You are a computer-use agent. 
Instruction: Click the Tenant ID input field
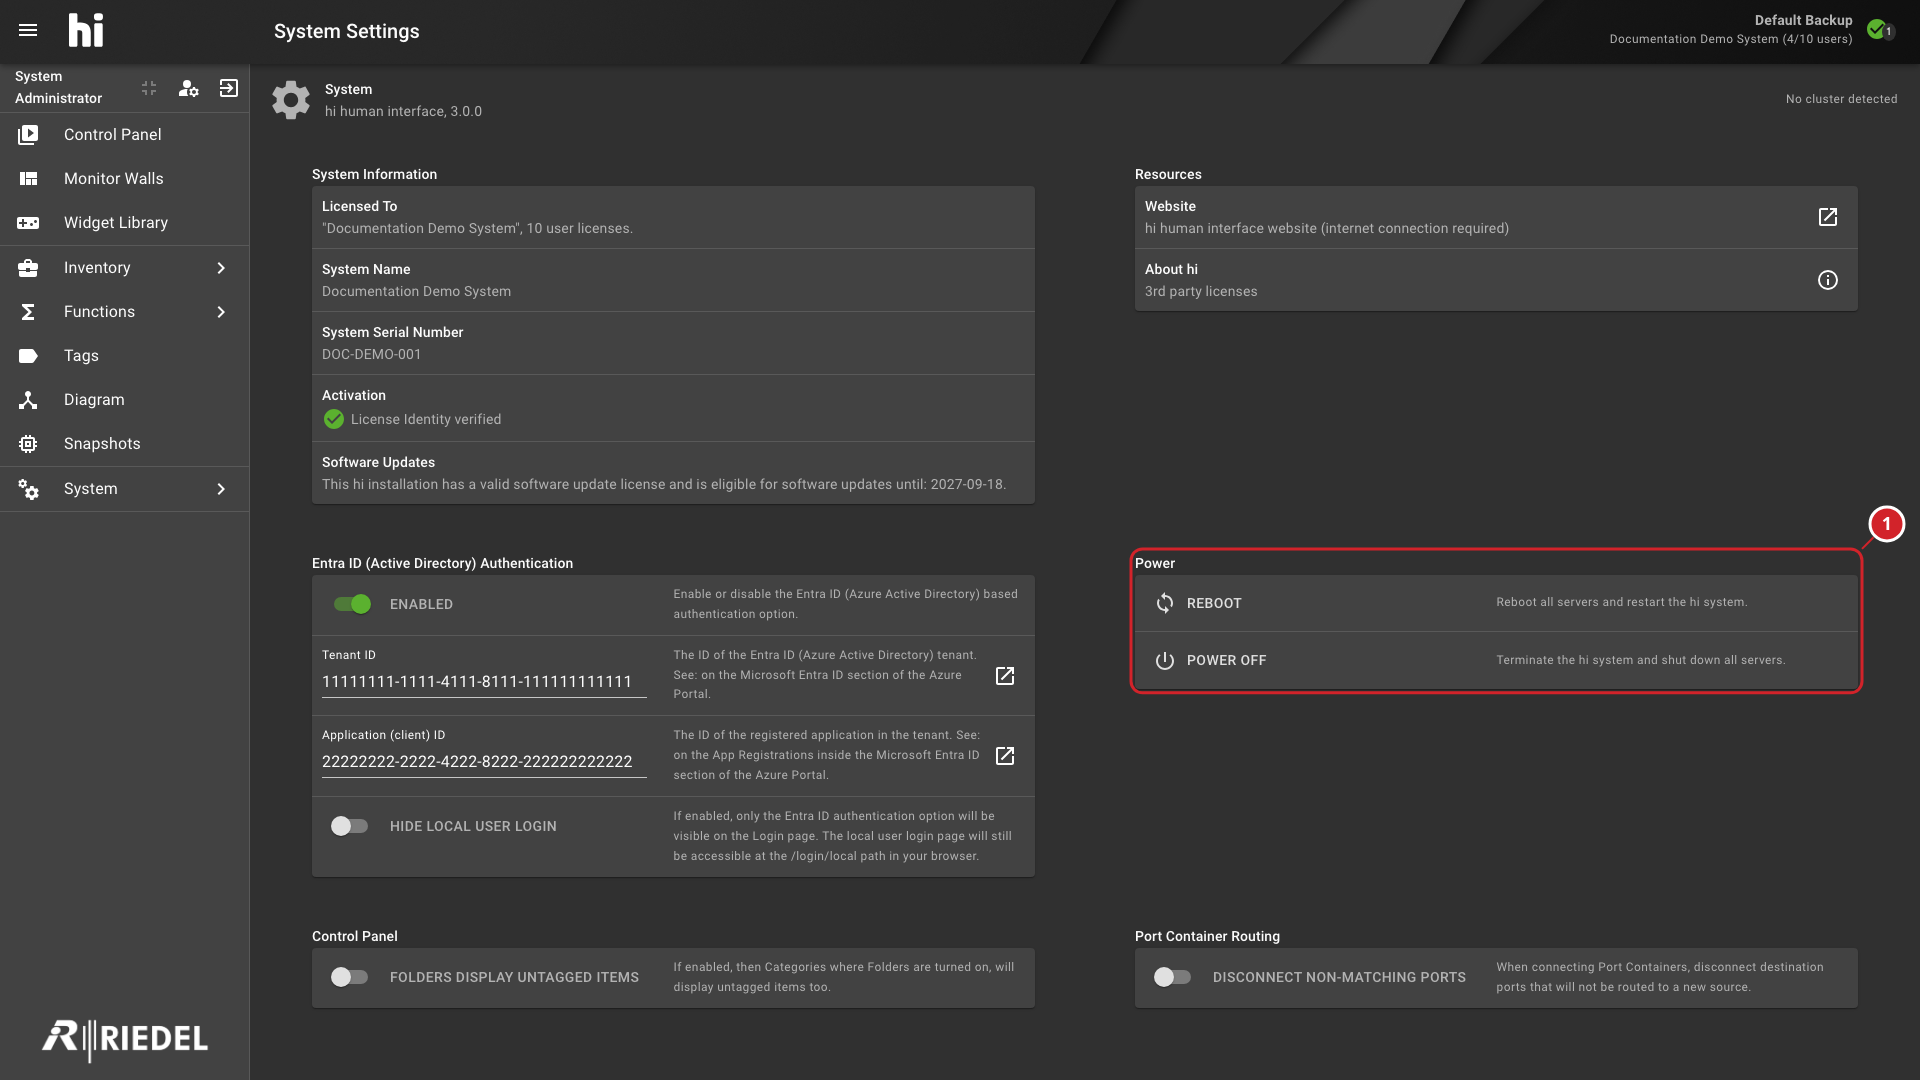click(x=484, y=682)
